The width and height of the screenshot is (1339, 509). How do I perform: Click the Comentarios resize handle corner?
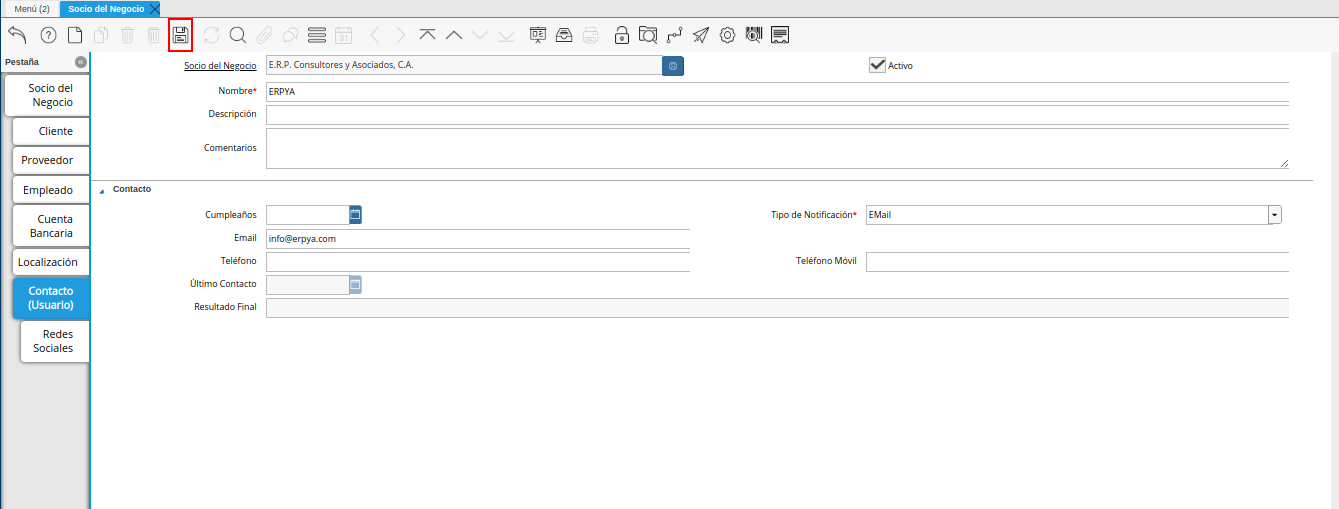pos(1283,163)
